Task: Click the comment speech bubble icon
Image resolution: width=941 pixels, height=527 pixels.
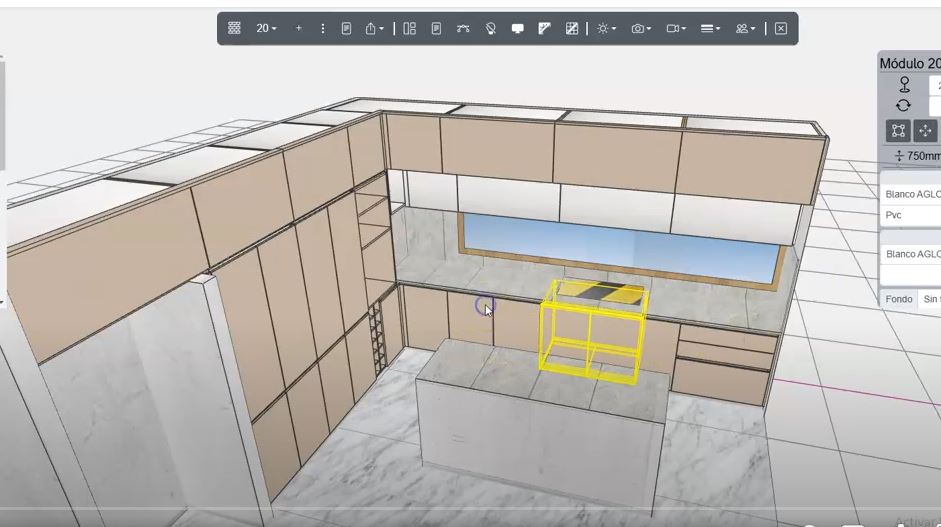Action: coord(518,29)
